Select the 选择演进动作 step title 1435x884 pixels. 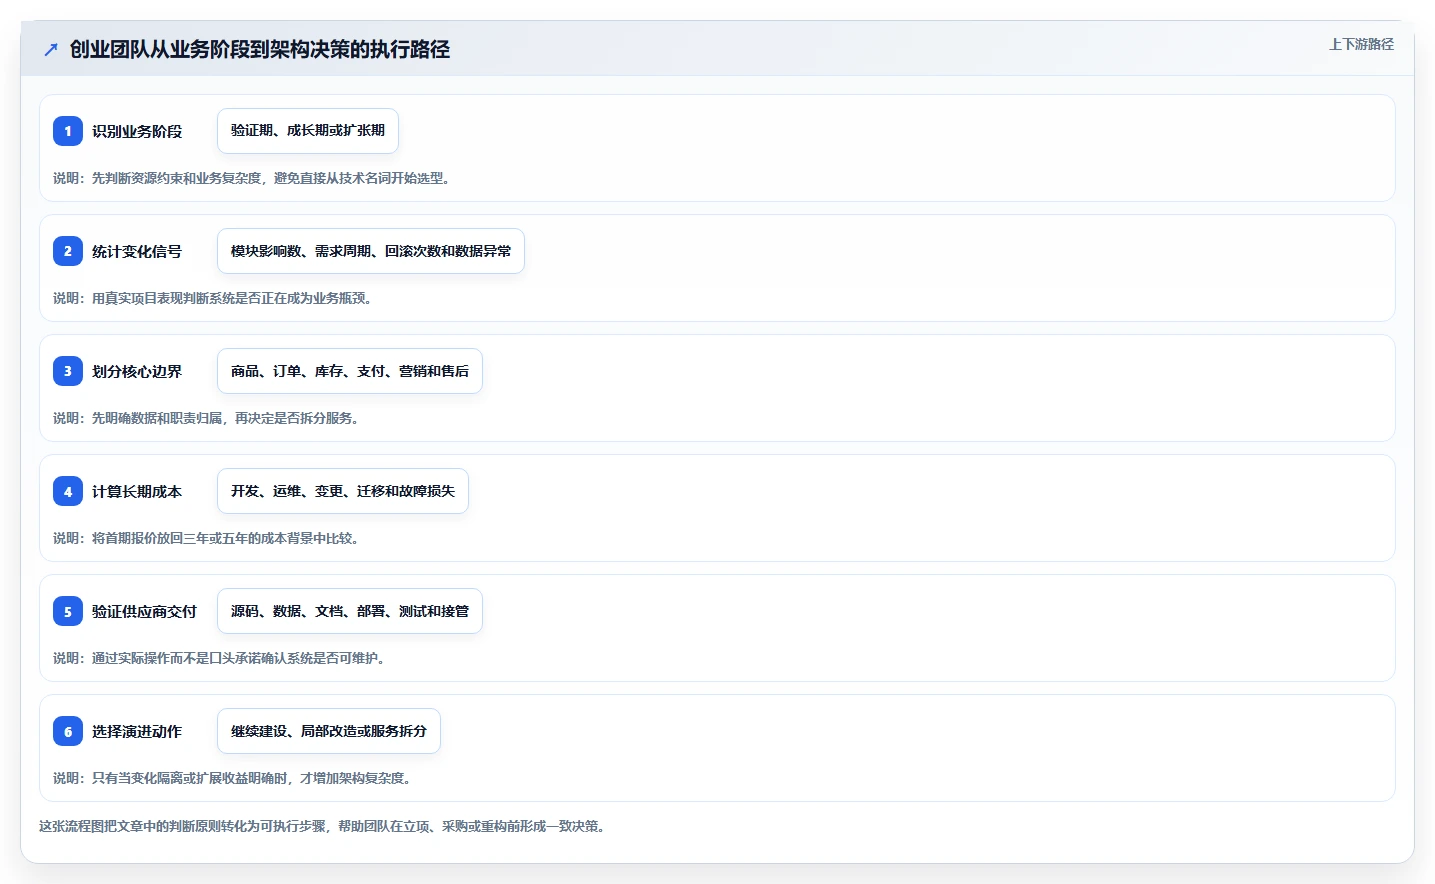(x=137, y=731)
